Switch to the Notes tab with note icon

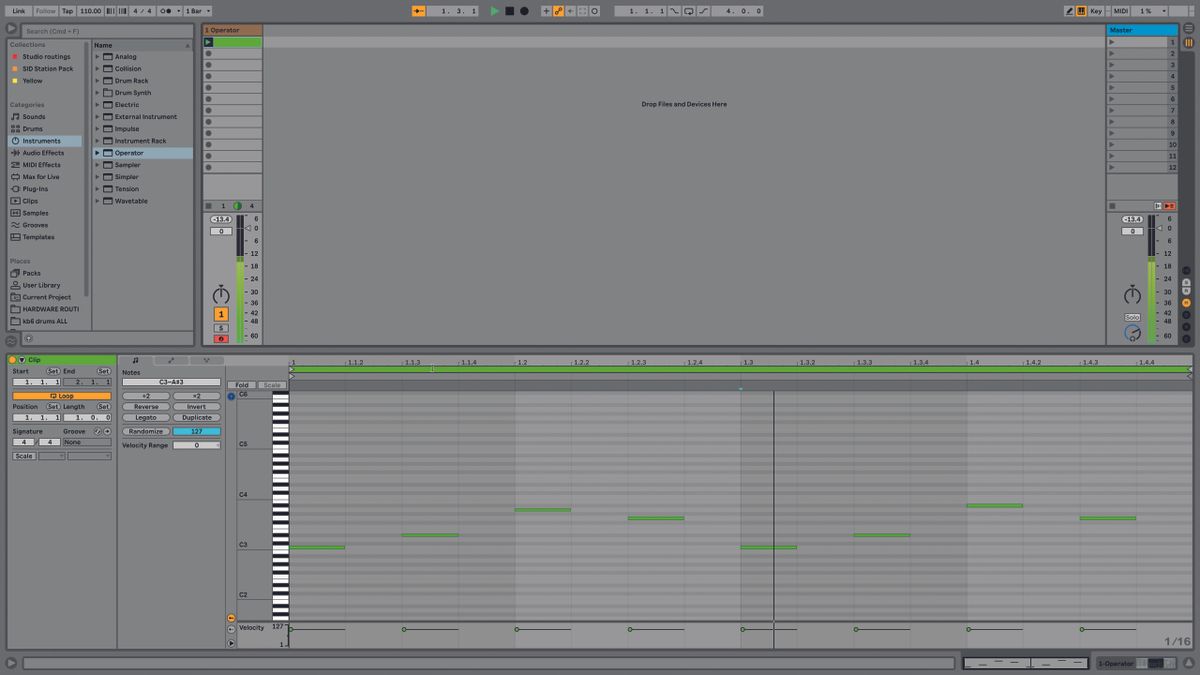click(136, 360)
